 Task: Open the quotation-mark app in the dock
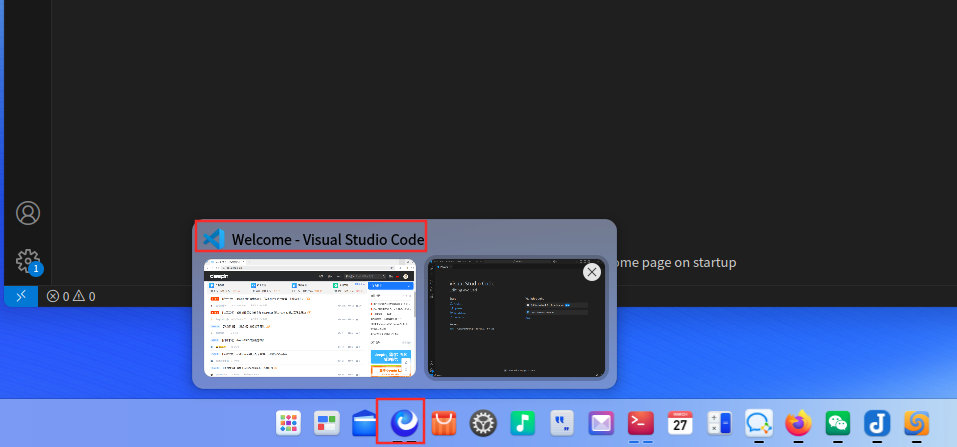[x=562, y=423]
